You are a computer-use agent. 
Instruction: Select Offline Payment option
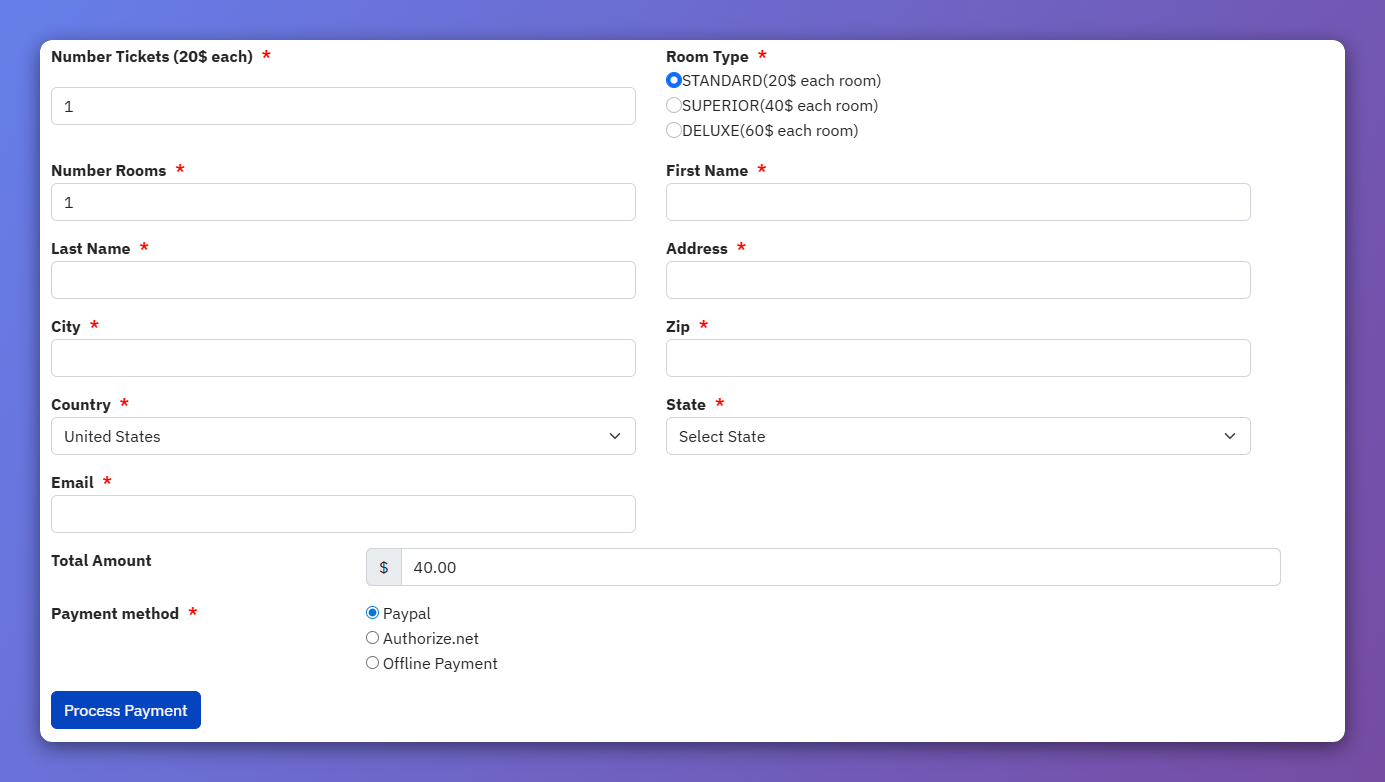(x=373, y=663)
